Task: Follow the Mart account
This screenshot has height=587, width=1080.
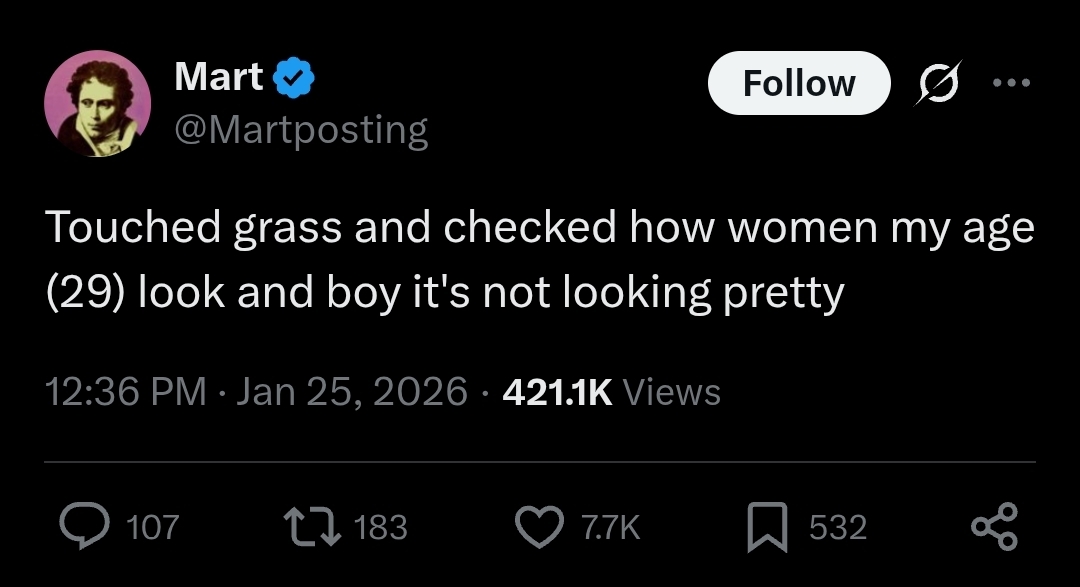Action: click(x=799, y=83)
